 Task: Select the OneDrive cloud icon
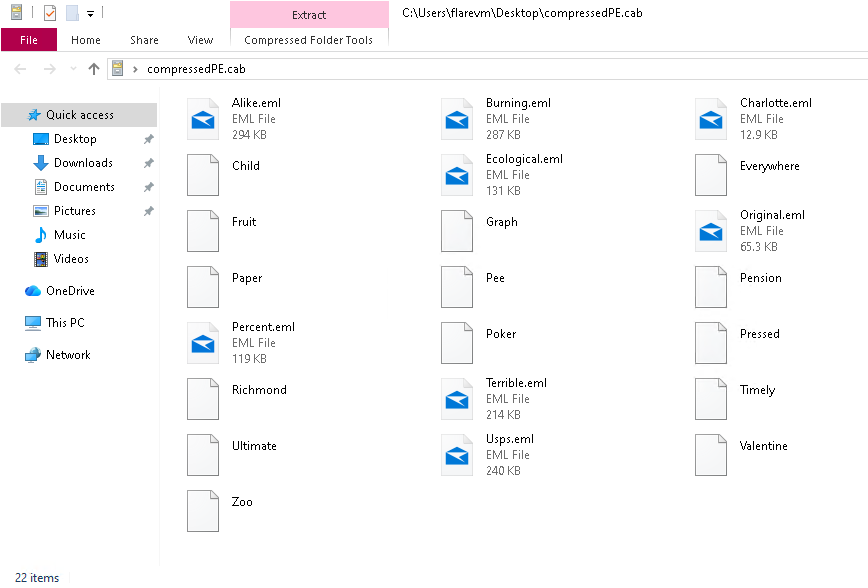(33, 291)
